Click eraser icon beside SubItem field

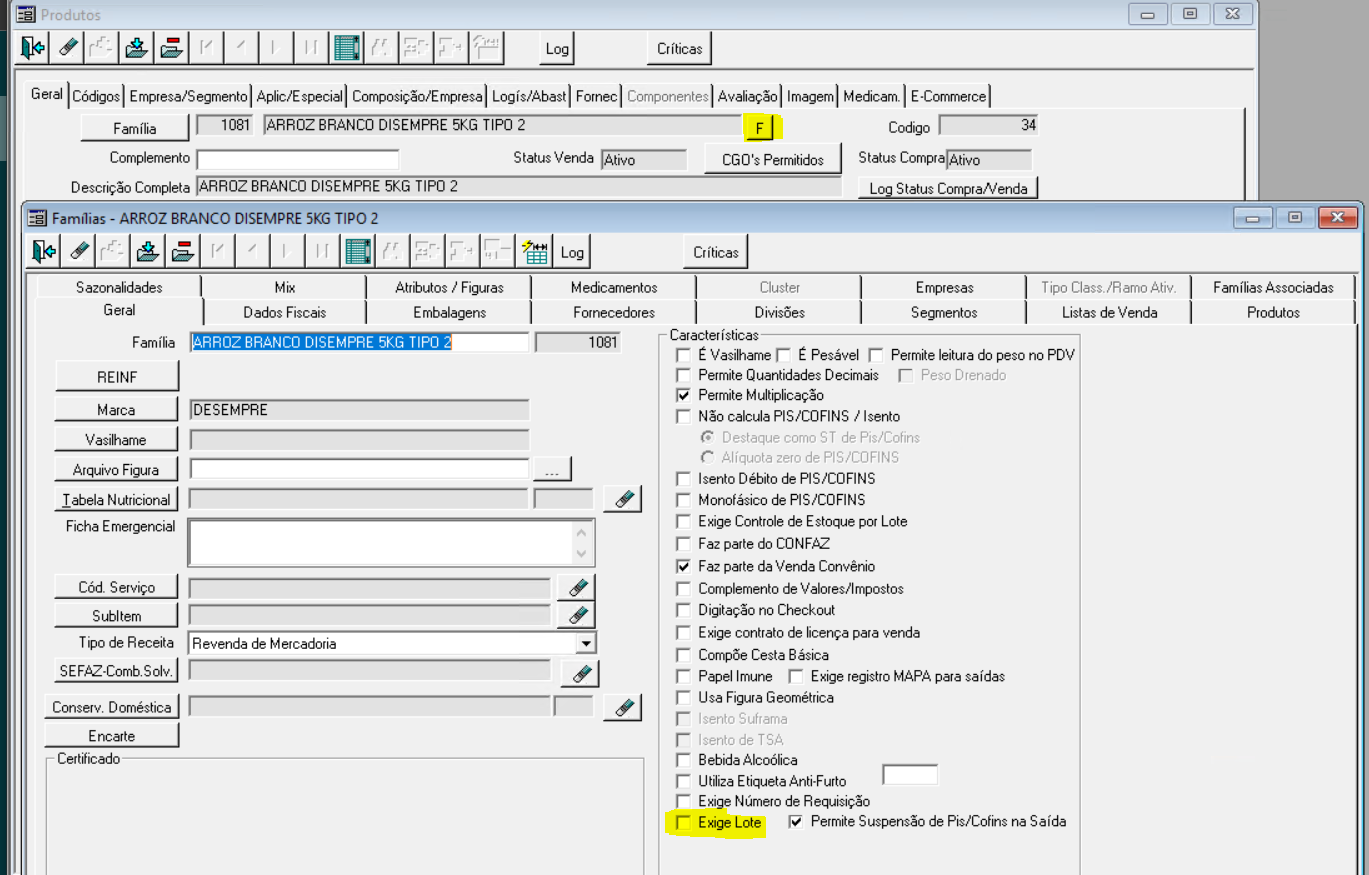[x=578, y=615]
